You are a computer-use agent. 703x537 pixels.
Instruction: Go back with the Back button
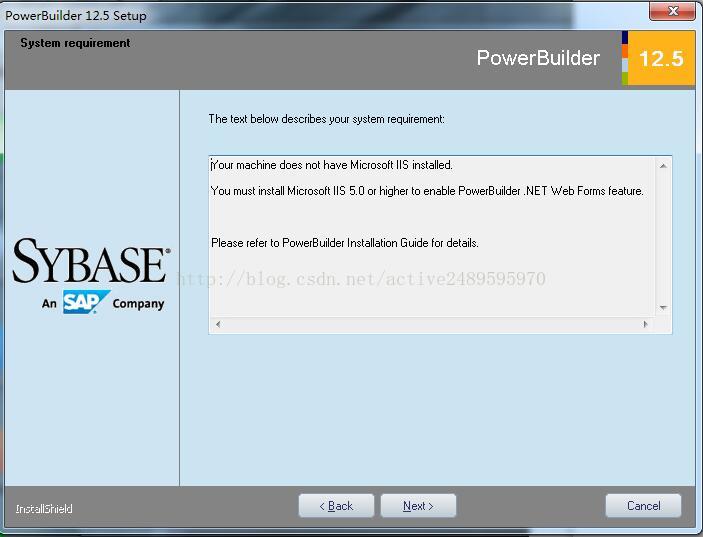[x=336, y=506]
